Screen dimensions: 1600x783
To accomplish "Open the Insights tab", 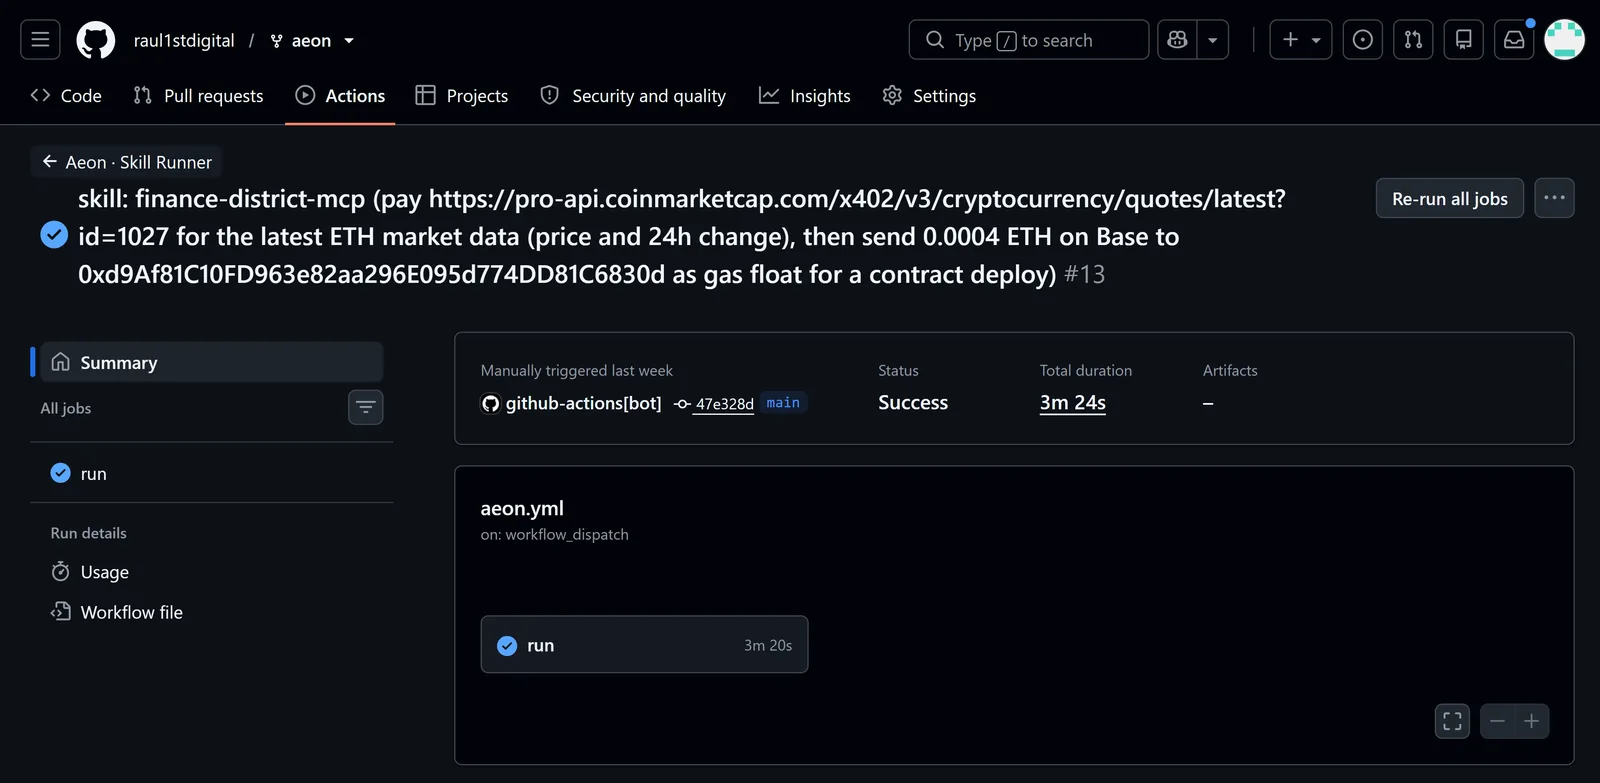I will point(805,96).
